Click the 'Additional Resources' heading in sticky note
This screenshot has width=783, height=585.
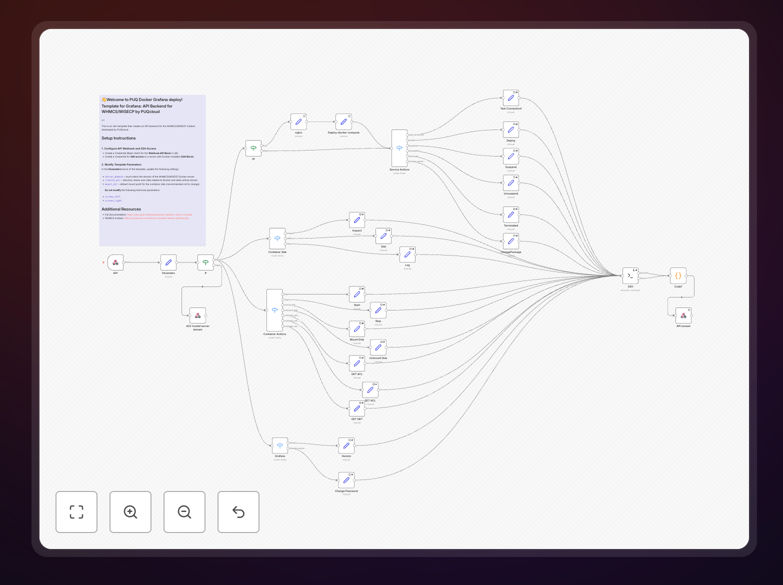pyautogui.click(x=121, y=209)
